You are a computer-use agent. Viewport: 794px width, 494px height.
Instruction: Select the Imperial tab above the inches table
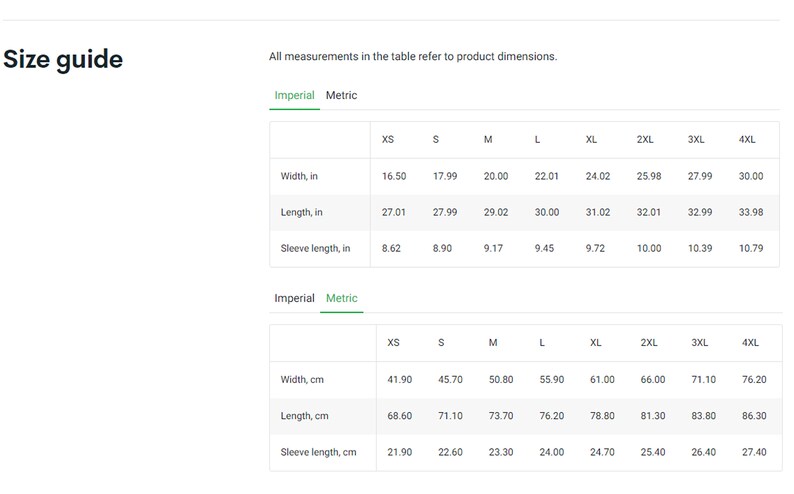[x=294, y=95]
